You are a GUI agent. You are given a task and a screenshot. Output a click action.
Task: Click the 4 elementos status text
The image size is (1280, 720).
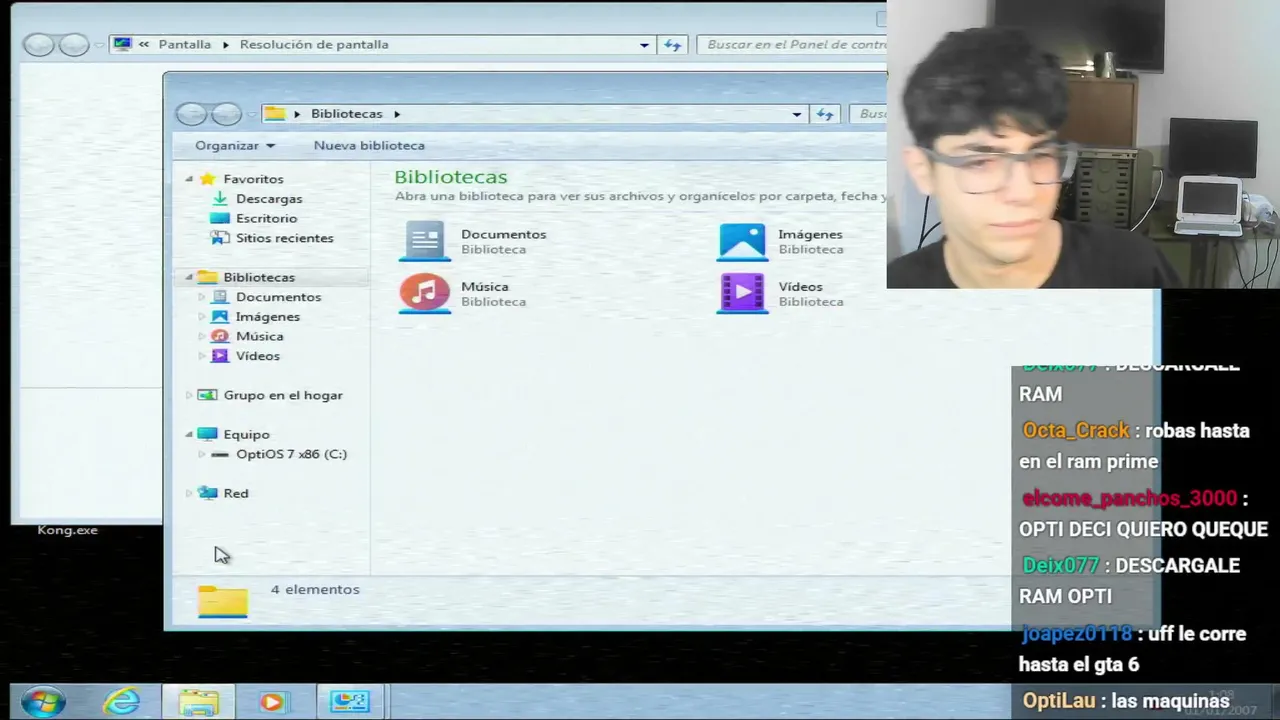tap(315, 589)
